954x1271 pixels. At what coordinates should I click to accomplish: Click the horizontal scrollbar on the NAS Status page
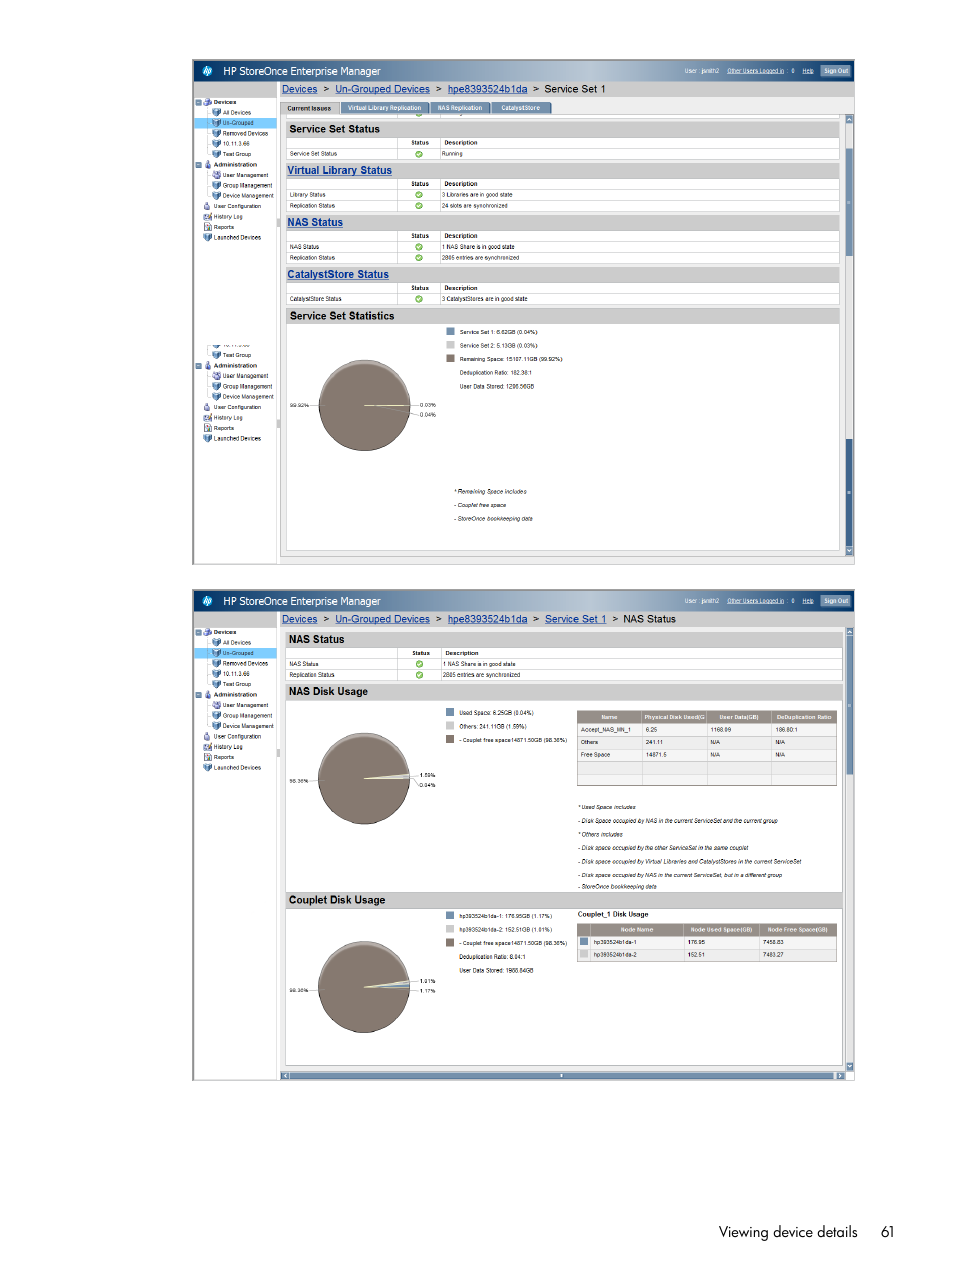click(x=562, y=1076)
